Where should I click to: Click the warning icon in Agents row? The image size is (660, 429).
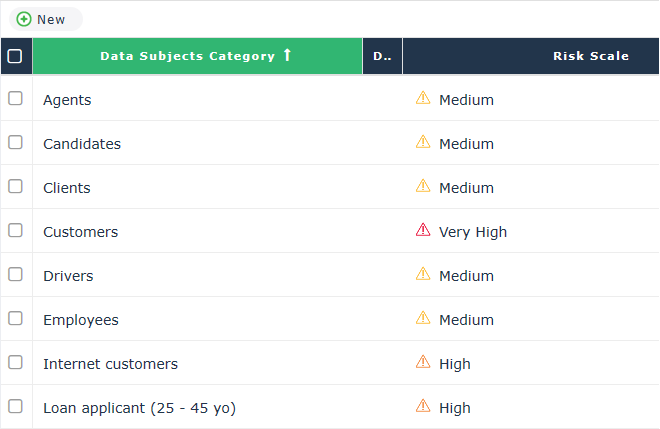click(423, 99)
